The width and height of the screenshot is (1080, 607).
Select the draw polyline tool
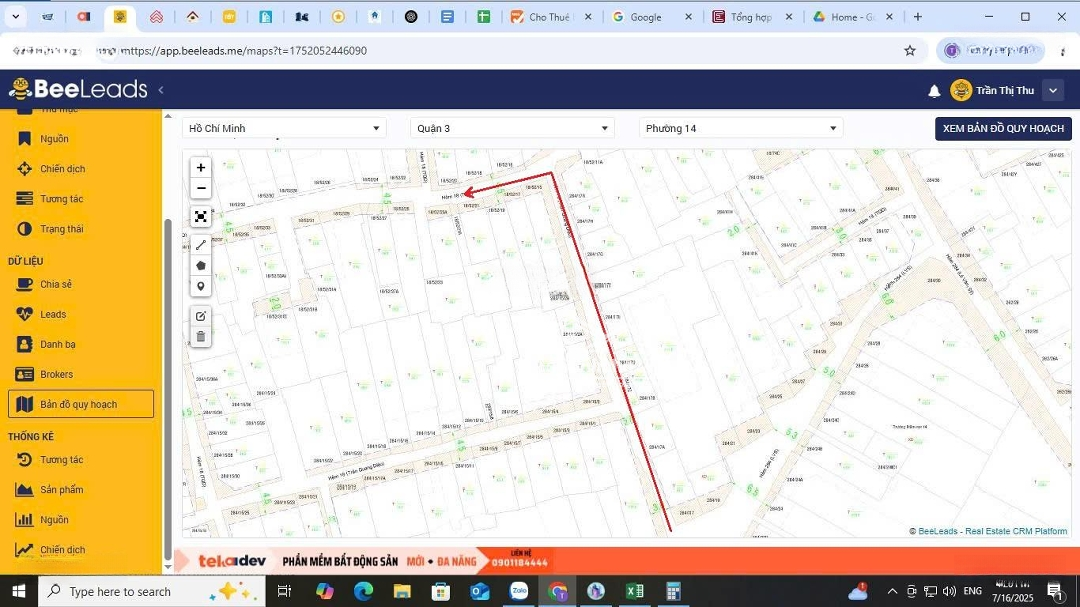(x=201, y=245)
